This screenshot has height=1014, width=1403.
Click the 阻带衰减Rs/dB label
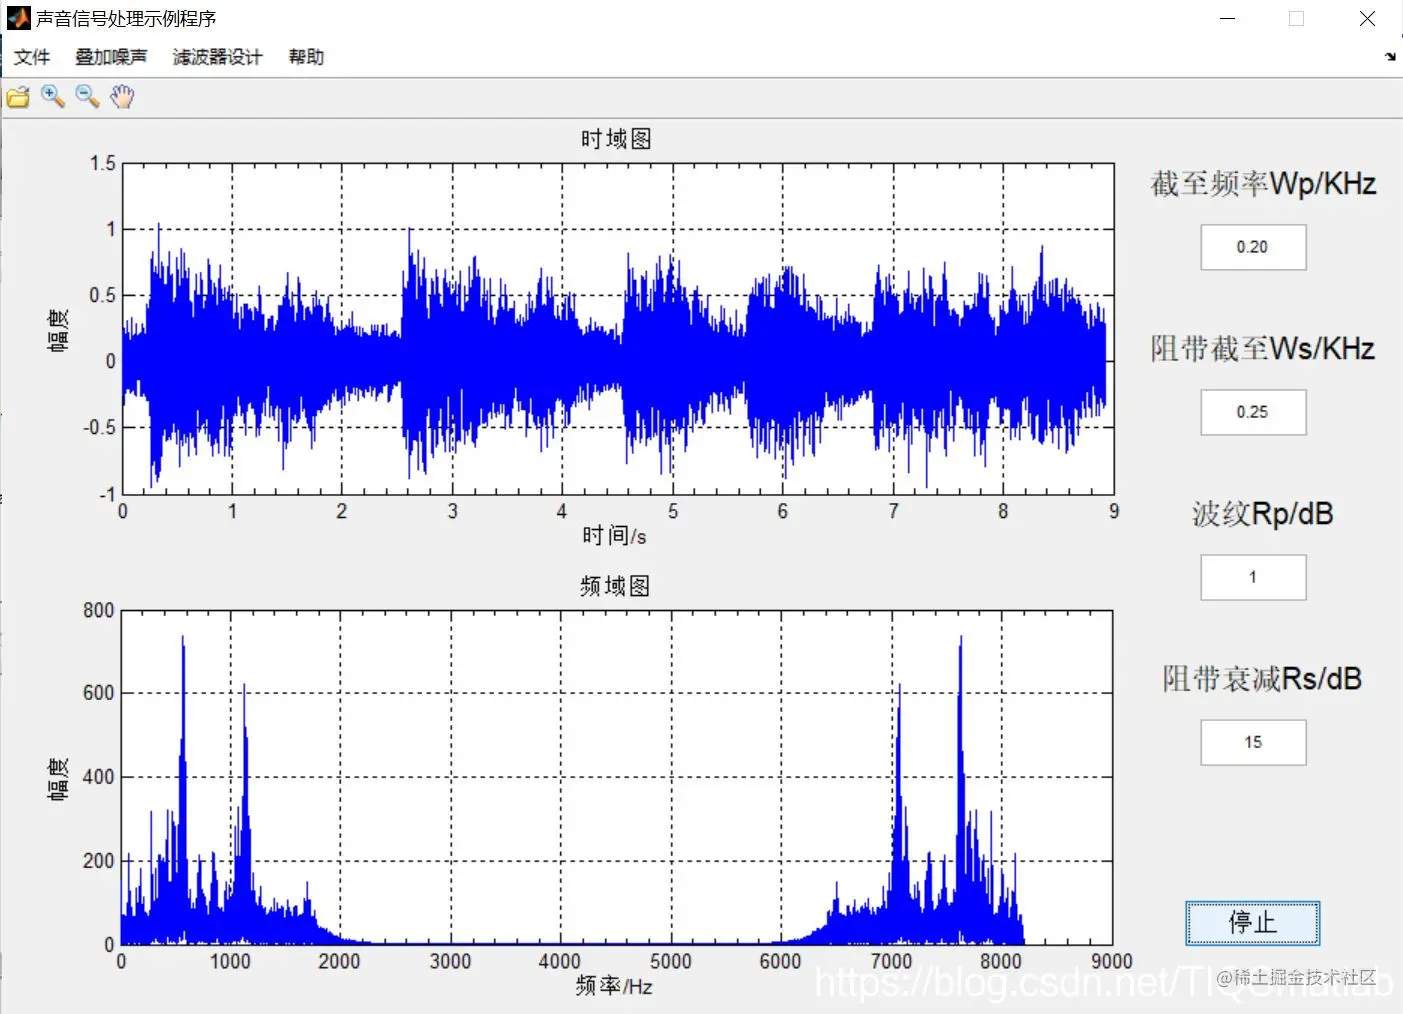1263,679
